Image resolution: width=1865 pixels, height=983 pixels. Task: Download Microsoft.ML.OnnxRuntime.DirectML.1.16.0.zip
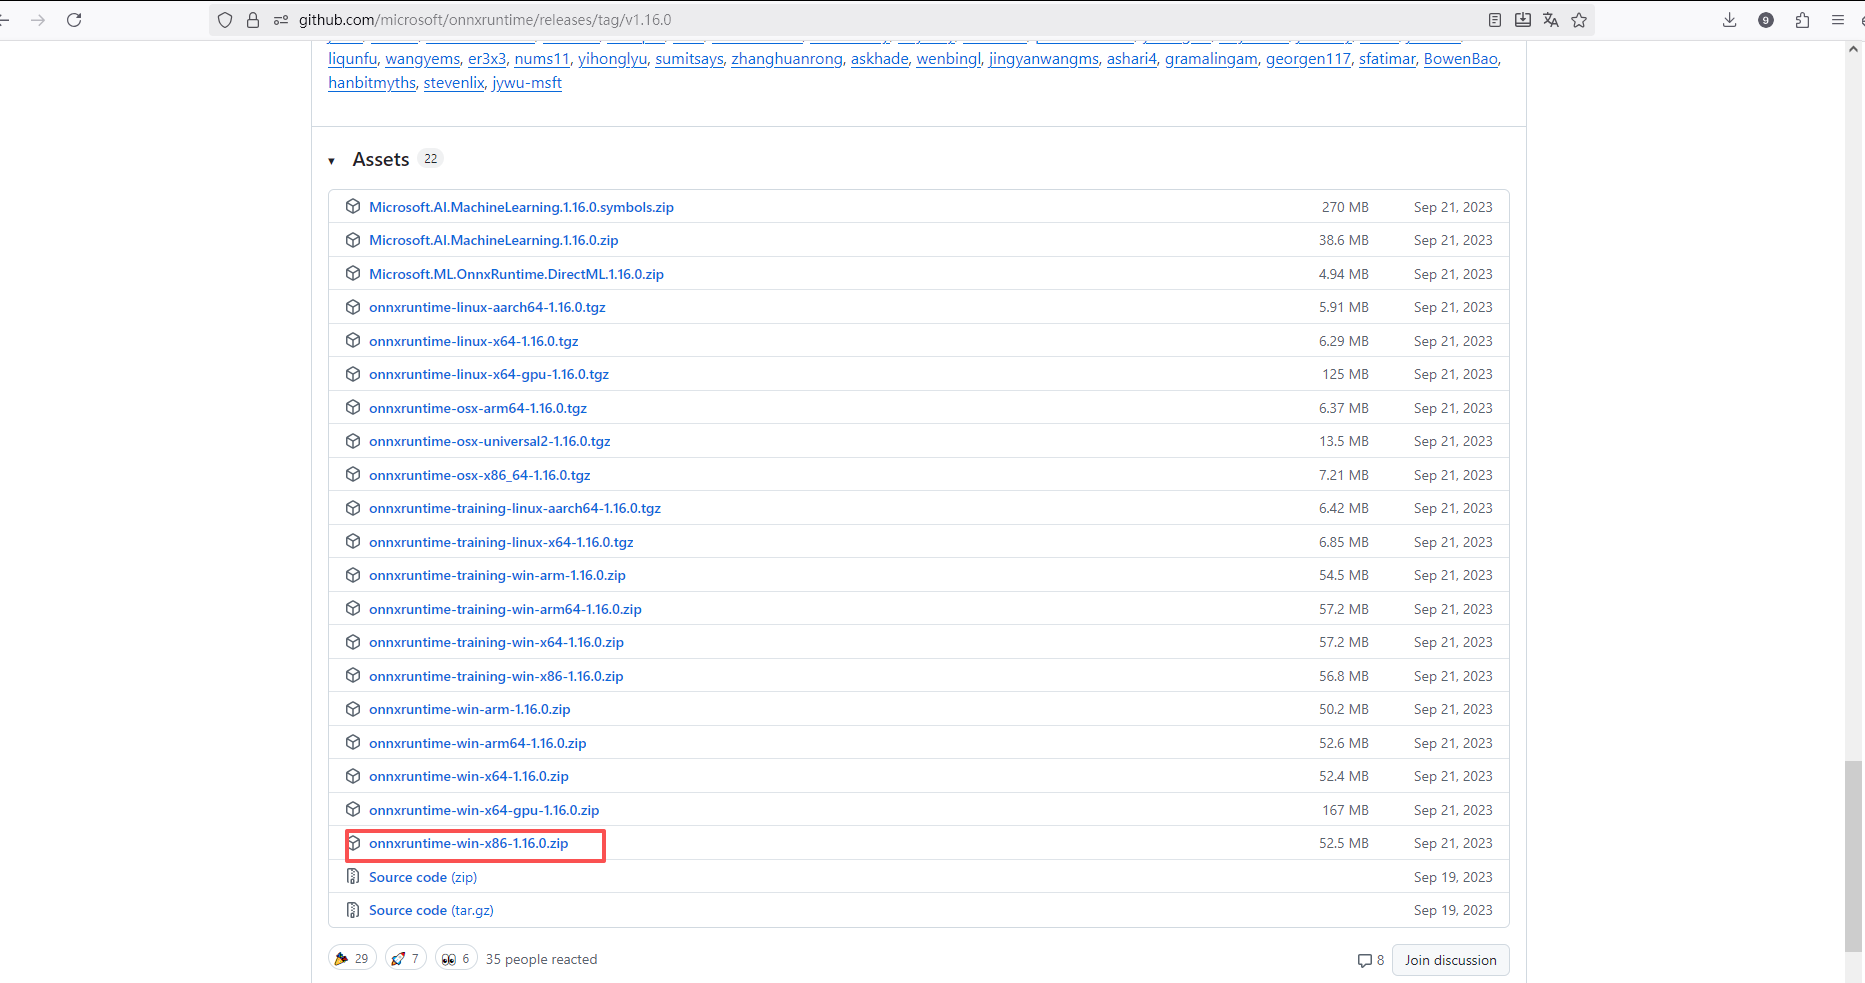tap(516, 274)
